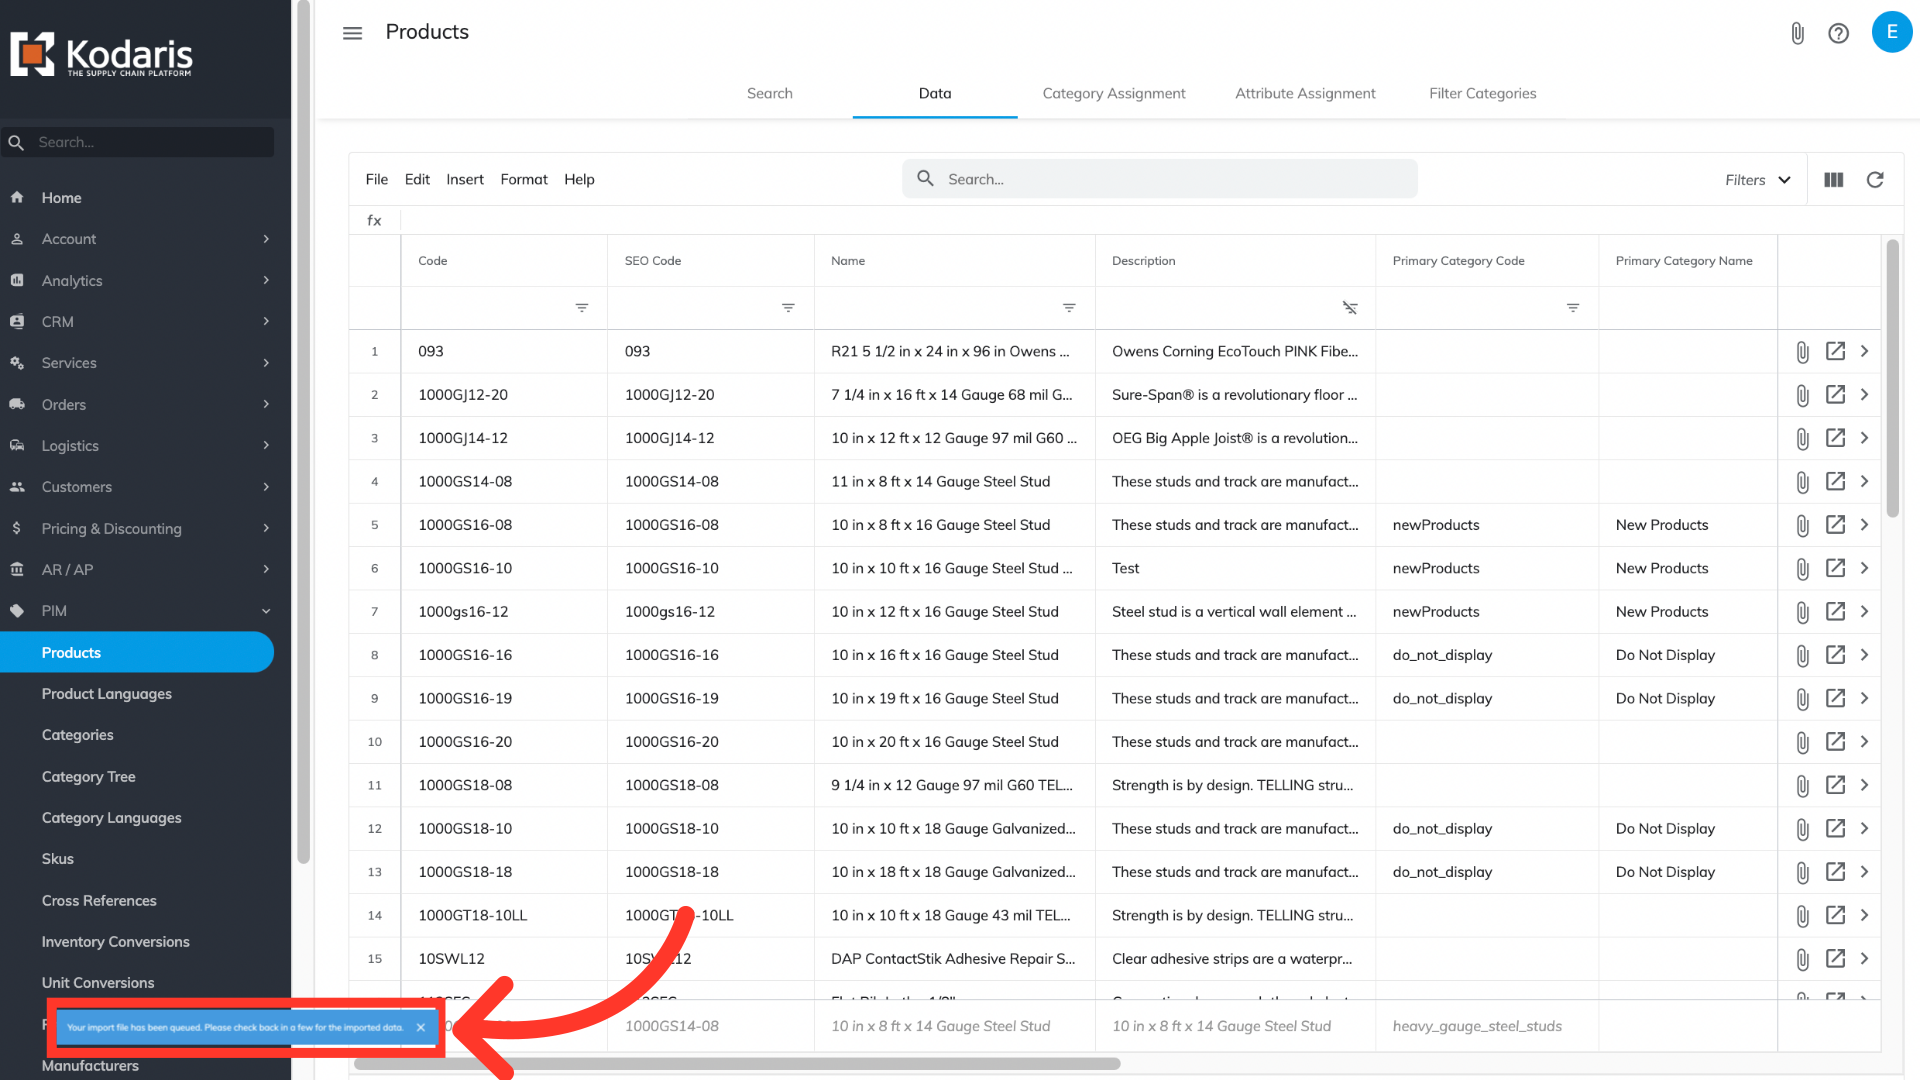The width and height of the screenshot is (1920, 1080).
Task: Toggle the column chooser icon
Action: [x=1833, y=180]
